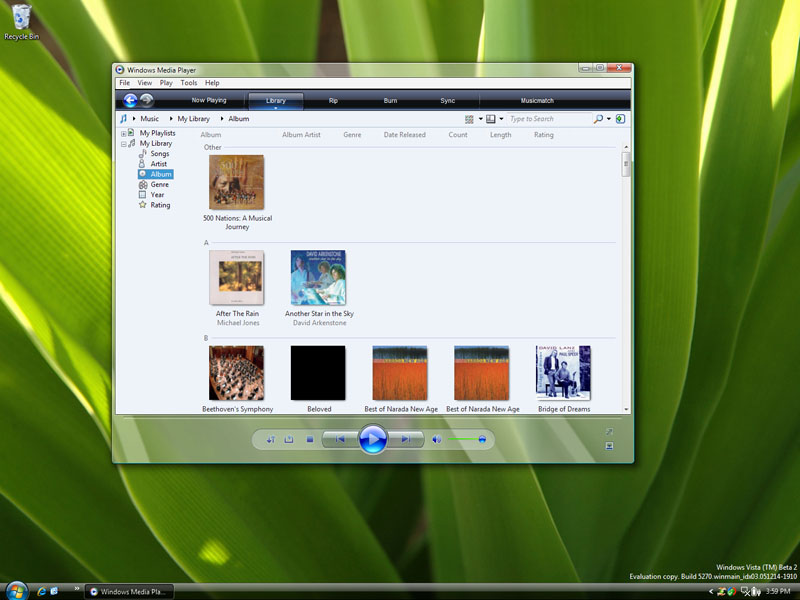Image resolution: width=800 pixels, height=600 pixels.
Task: Switch to the Rip tab
Action: click(x=333, y=100)
